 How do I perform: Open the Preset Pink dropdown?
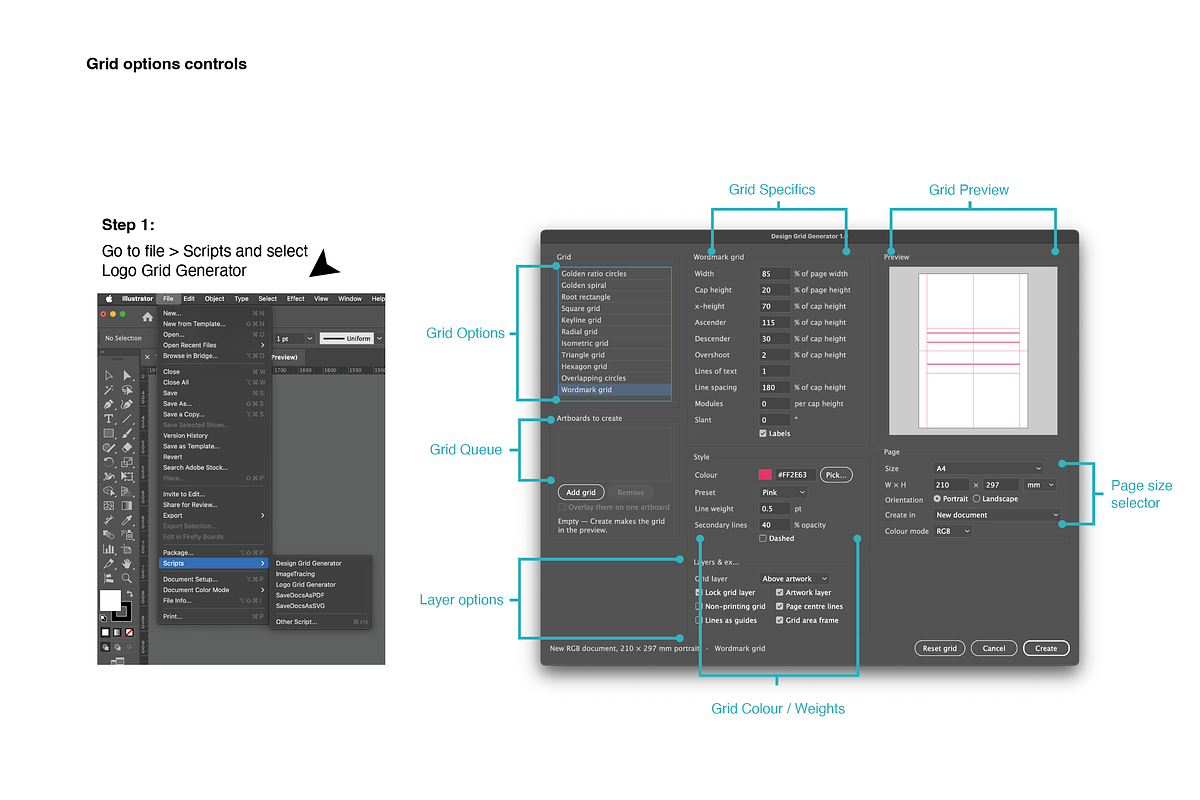coord(783,492)
